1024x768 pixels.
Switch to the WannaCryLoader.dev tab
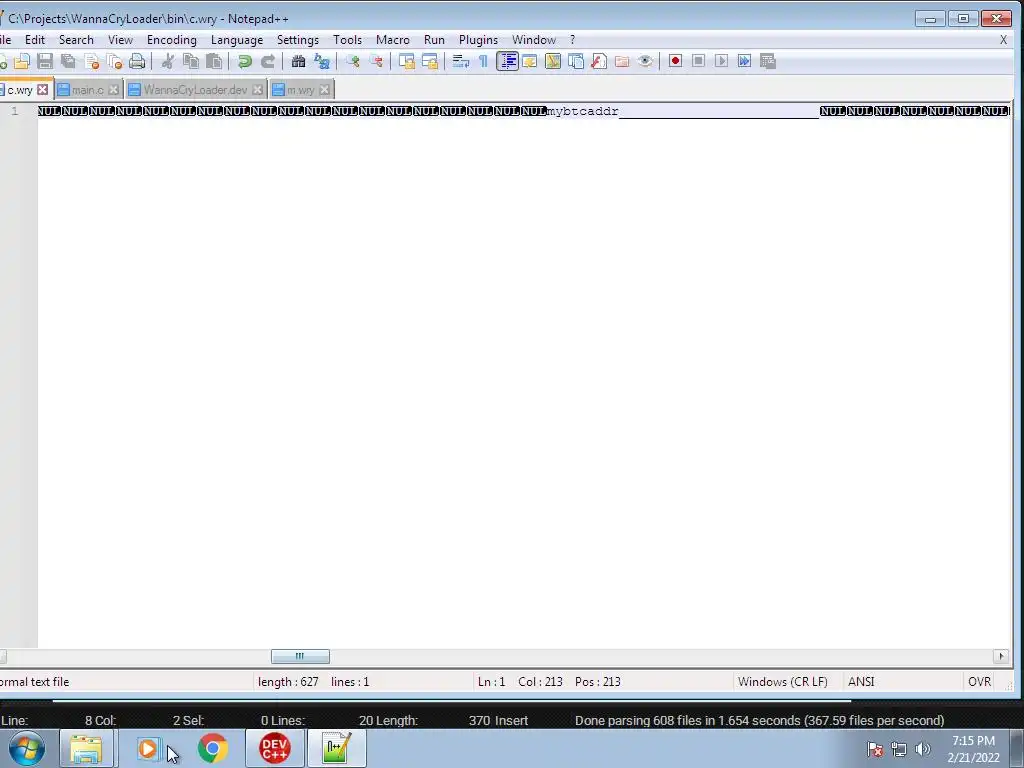[x=196, y=89]
